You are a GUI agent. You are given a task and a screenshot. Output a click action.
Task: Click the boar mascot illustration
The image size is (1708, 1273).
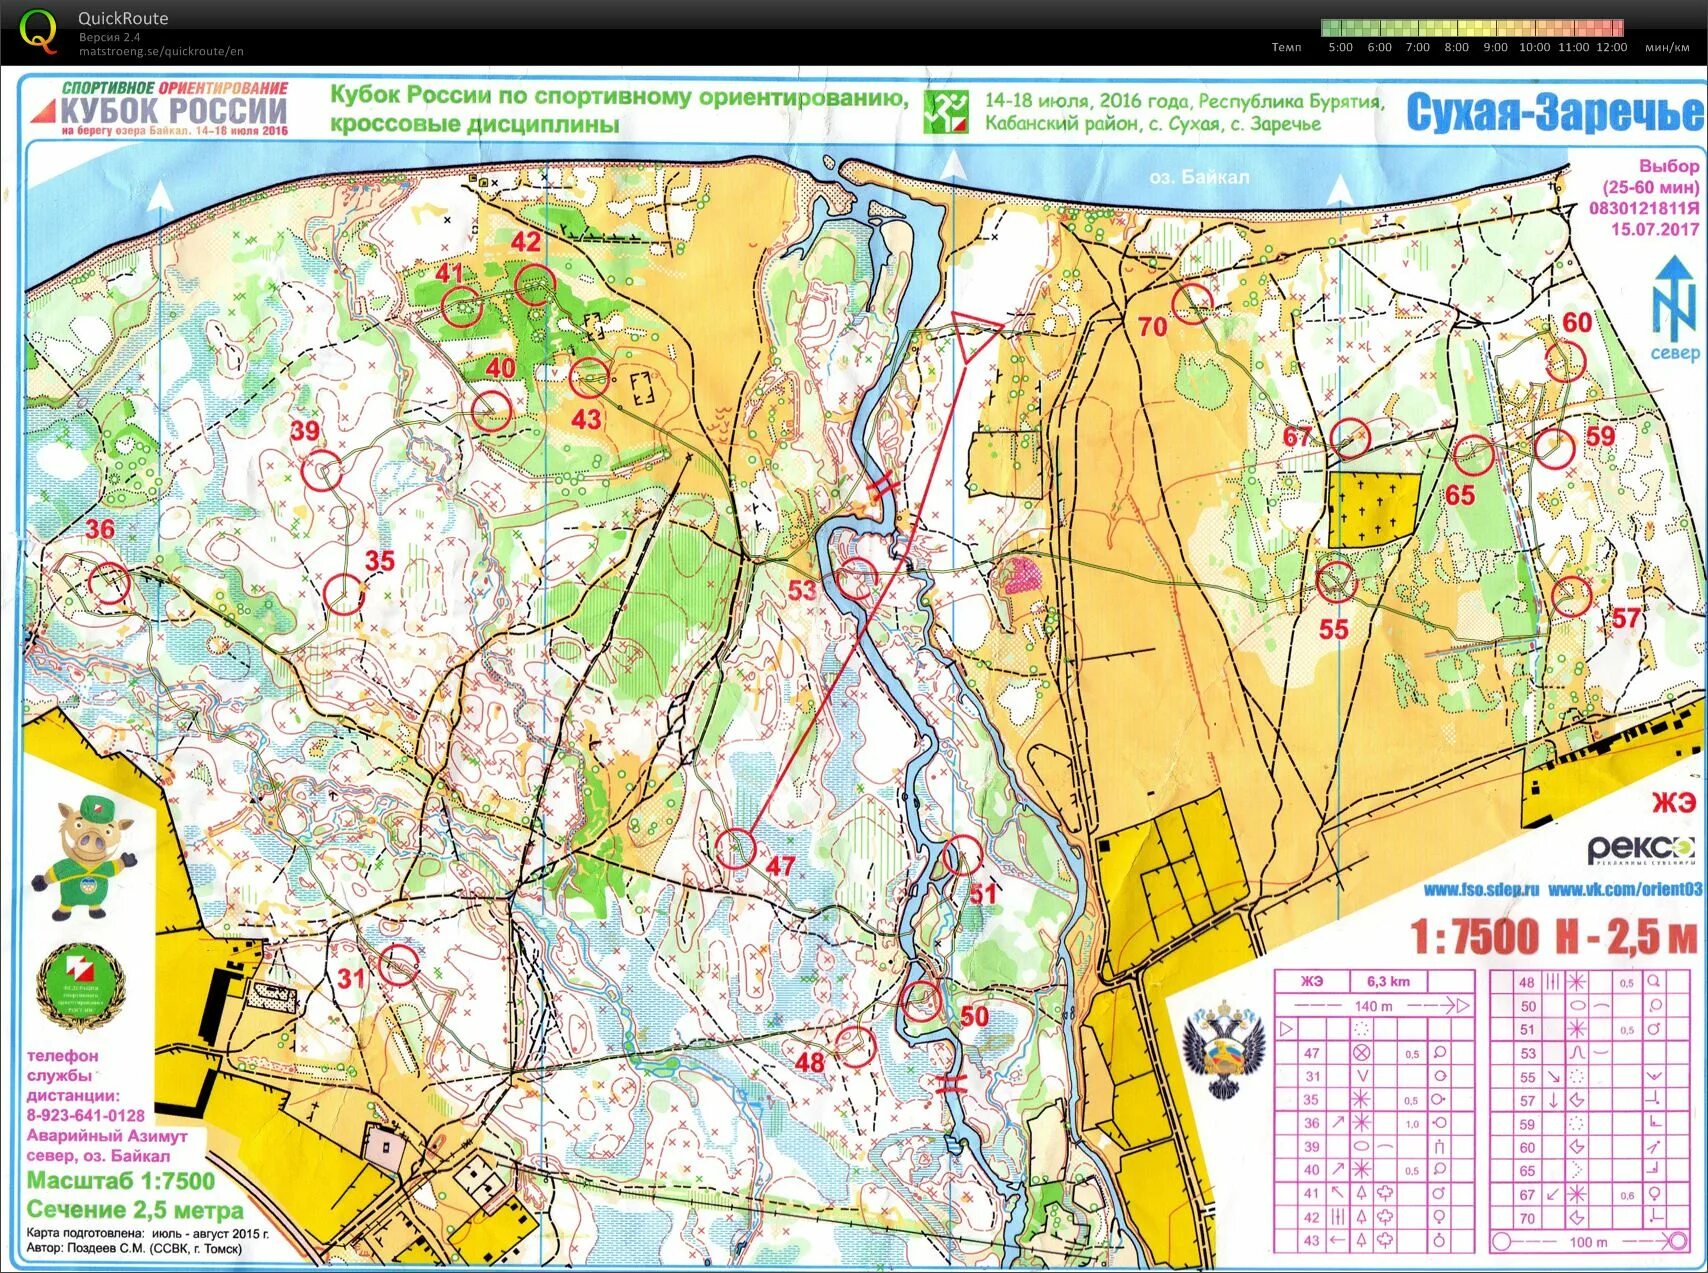84,856
